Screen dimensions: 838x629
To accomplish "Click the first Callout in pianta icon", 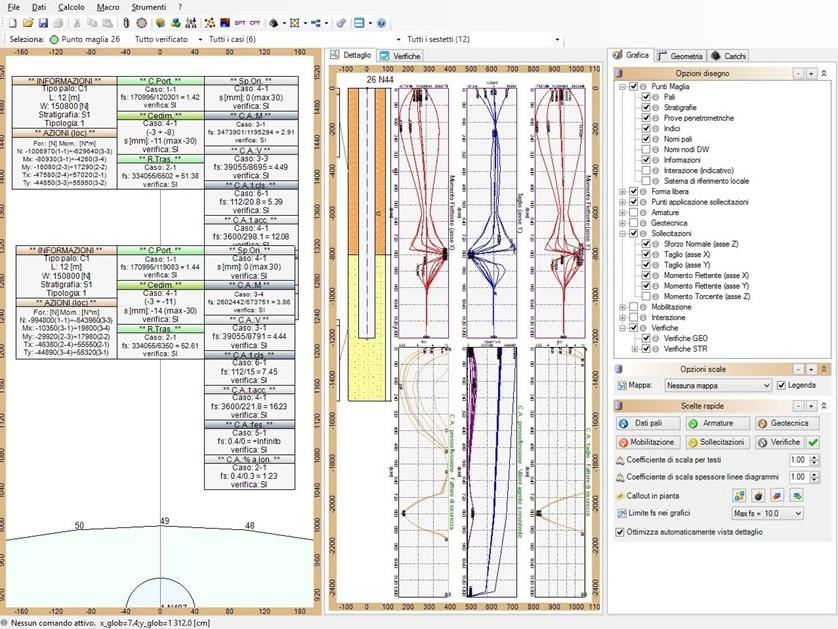I will point(741,497).
